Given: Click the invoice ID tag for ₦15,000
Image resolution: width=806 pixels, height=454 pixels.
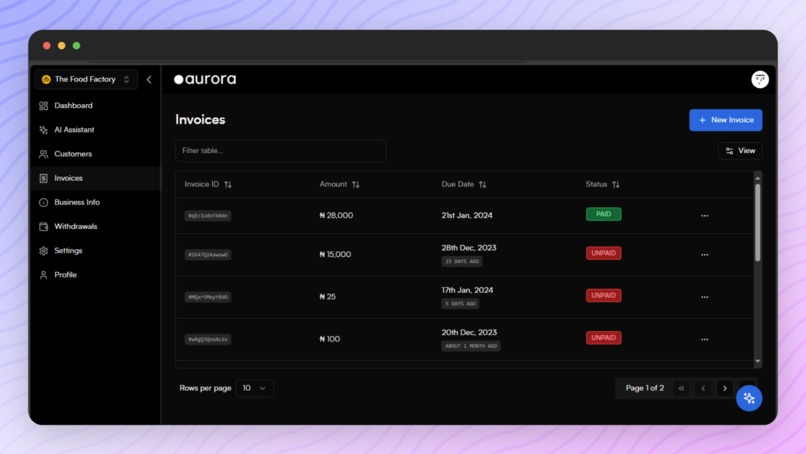Looking at the screenshot, I should pyautogui.click(x=208, y=255).
